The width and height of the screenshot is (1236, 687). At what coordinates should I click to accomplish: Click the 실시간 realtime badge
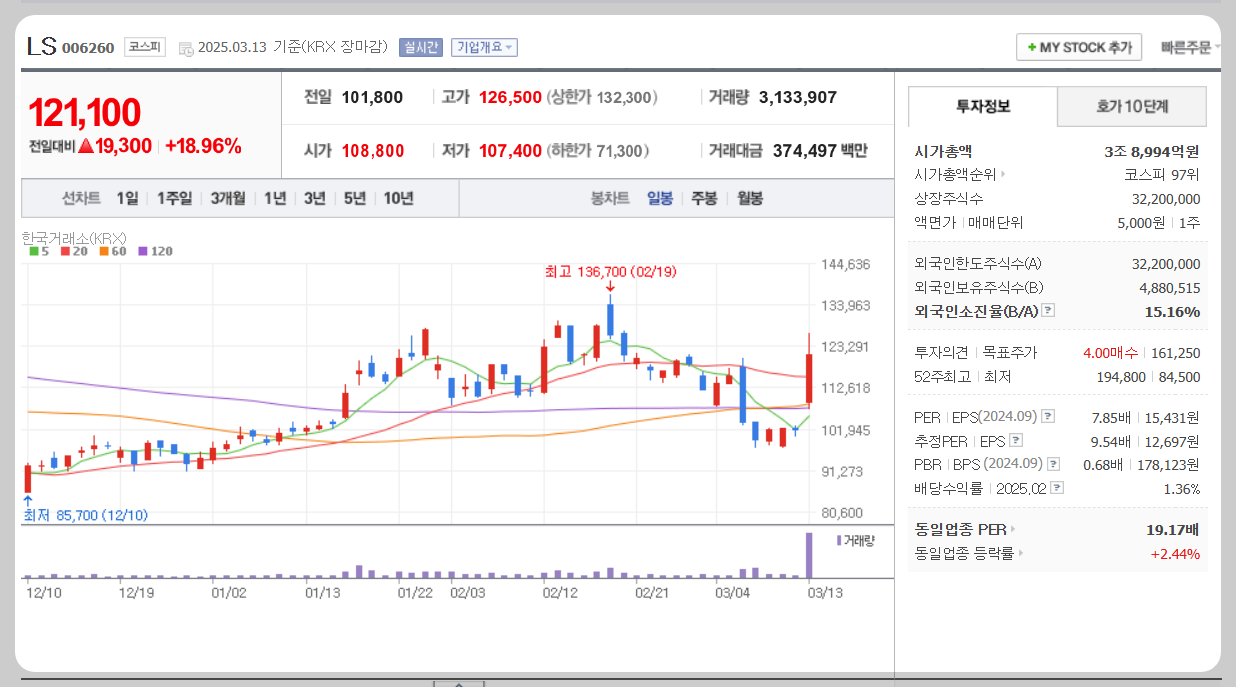tap(421, 47)
